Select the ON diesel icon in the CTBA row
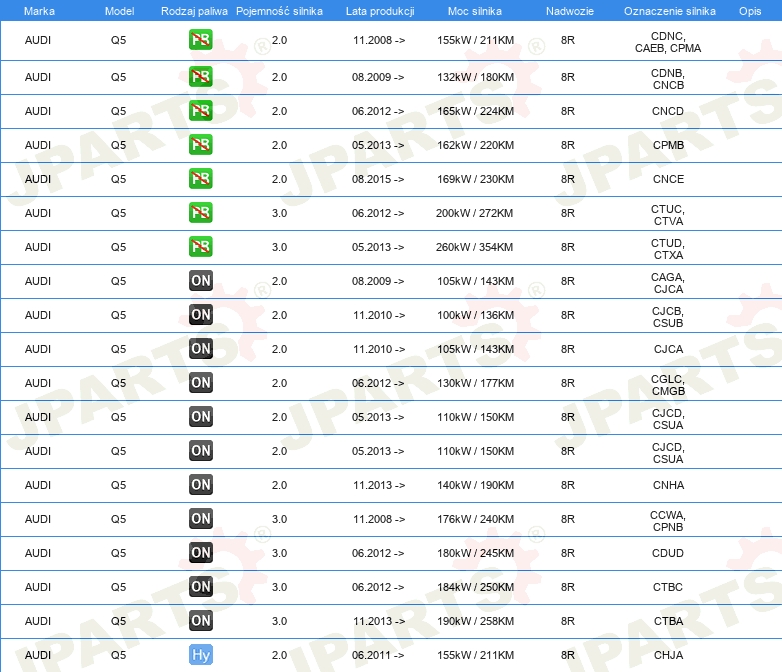This screenshot has height=672, width=782. pos(200,621)
